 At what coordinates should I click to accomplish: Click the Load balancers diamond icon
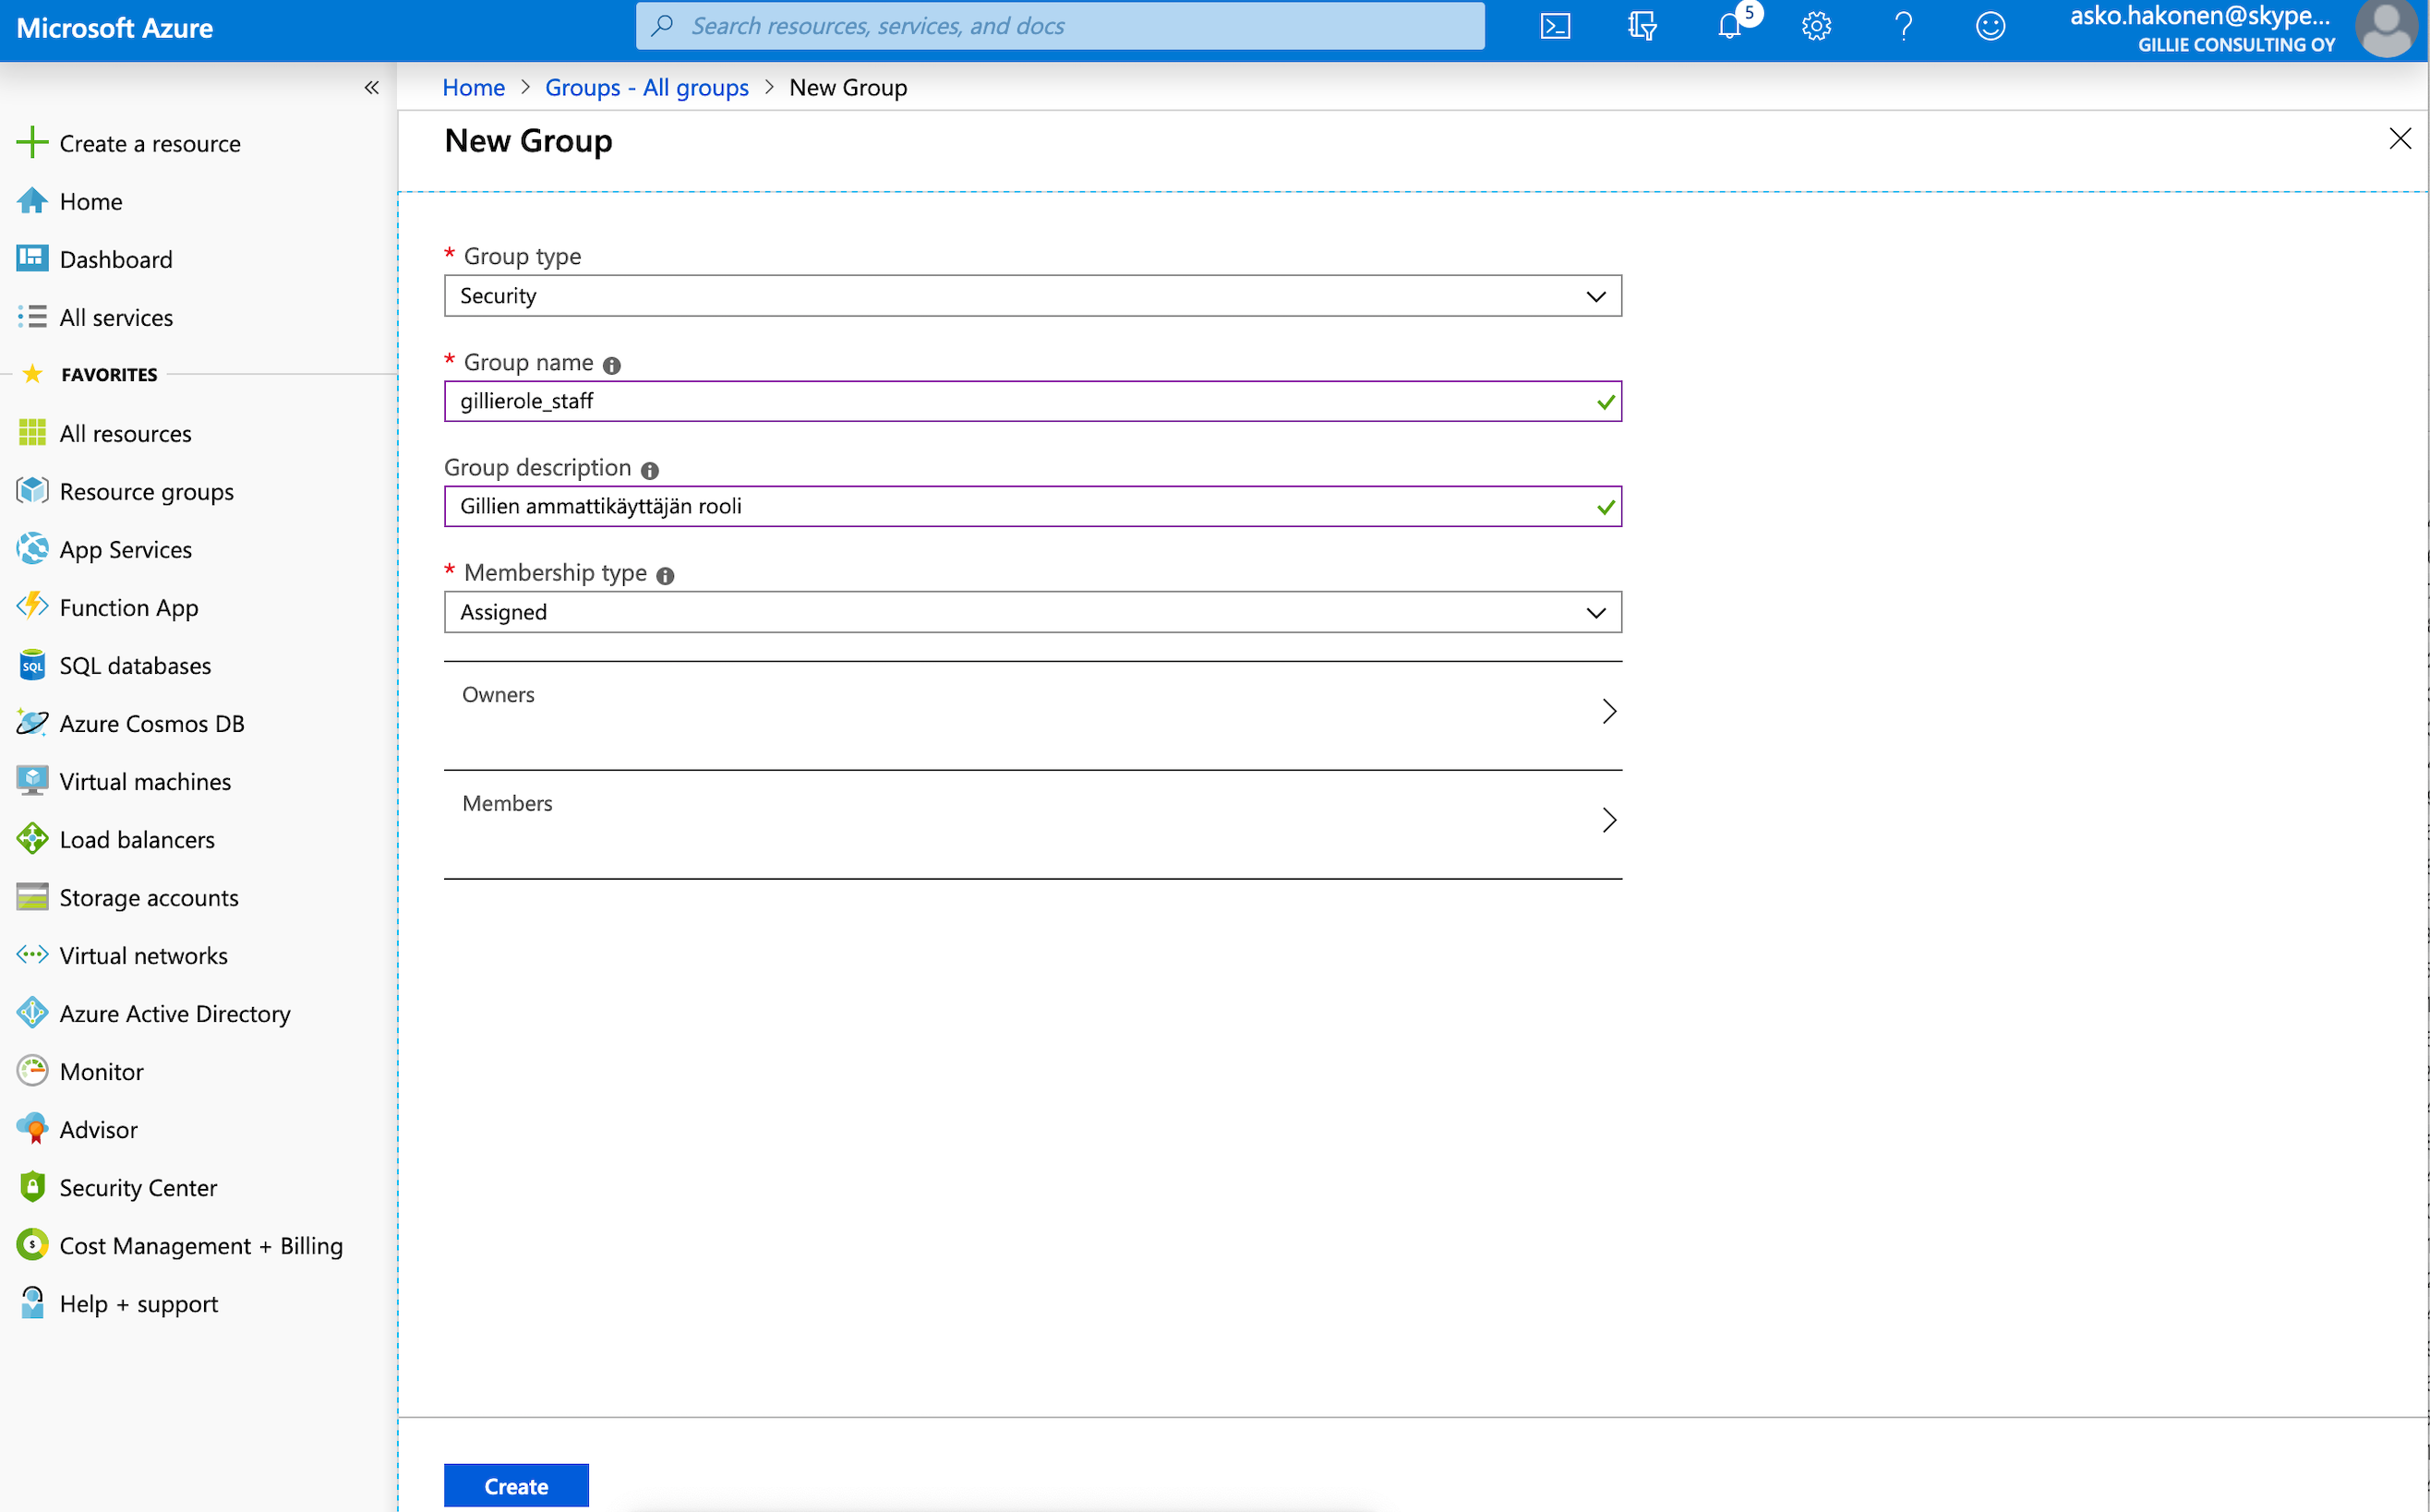(x=32, y=838)
